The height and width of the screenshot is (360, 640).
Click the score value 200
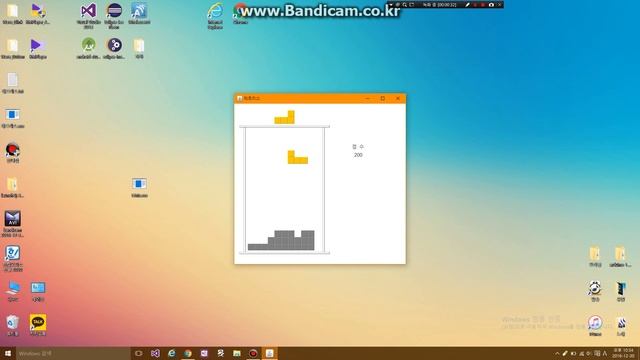358,155
